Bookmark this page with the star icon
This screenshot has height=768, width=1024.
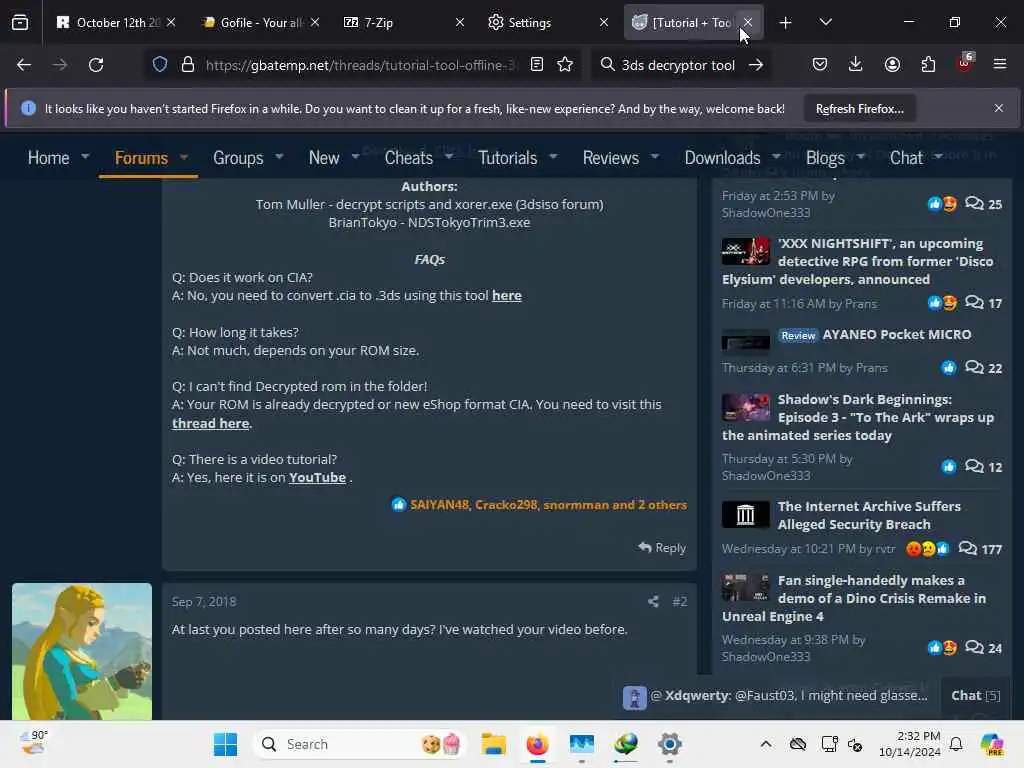565,65
